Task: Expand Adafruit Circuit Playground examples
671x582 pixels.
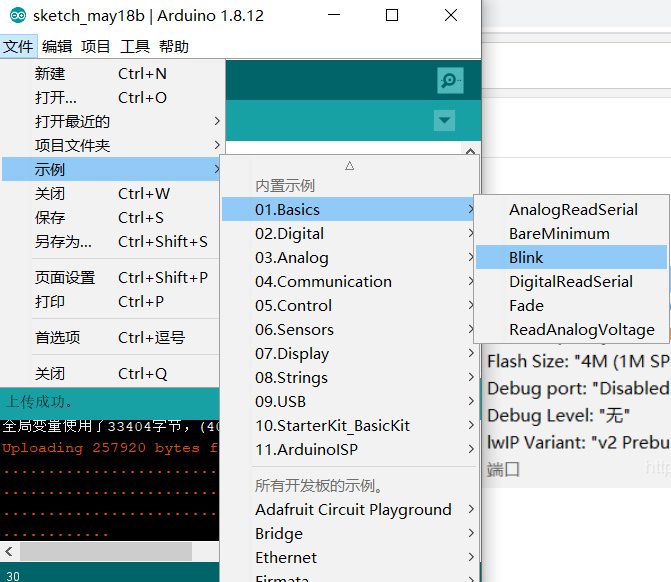Action: click(348, 509)
